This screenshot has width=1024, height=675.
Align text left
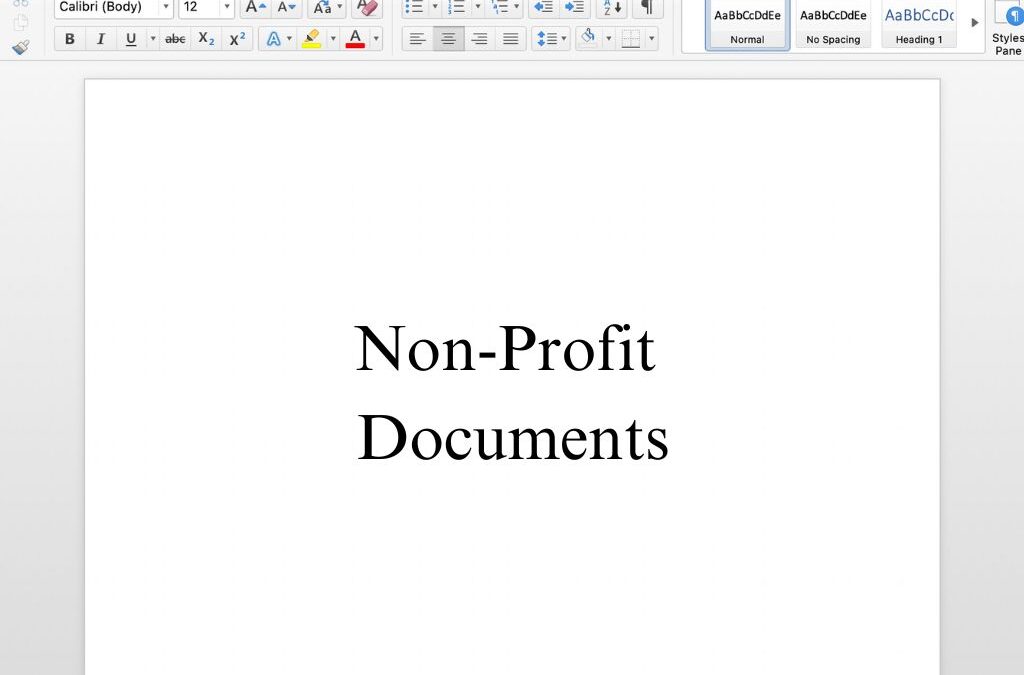(417, 39)
